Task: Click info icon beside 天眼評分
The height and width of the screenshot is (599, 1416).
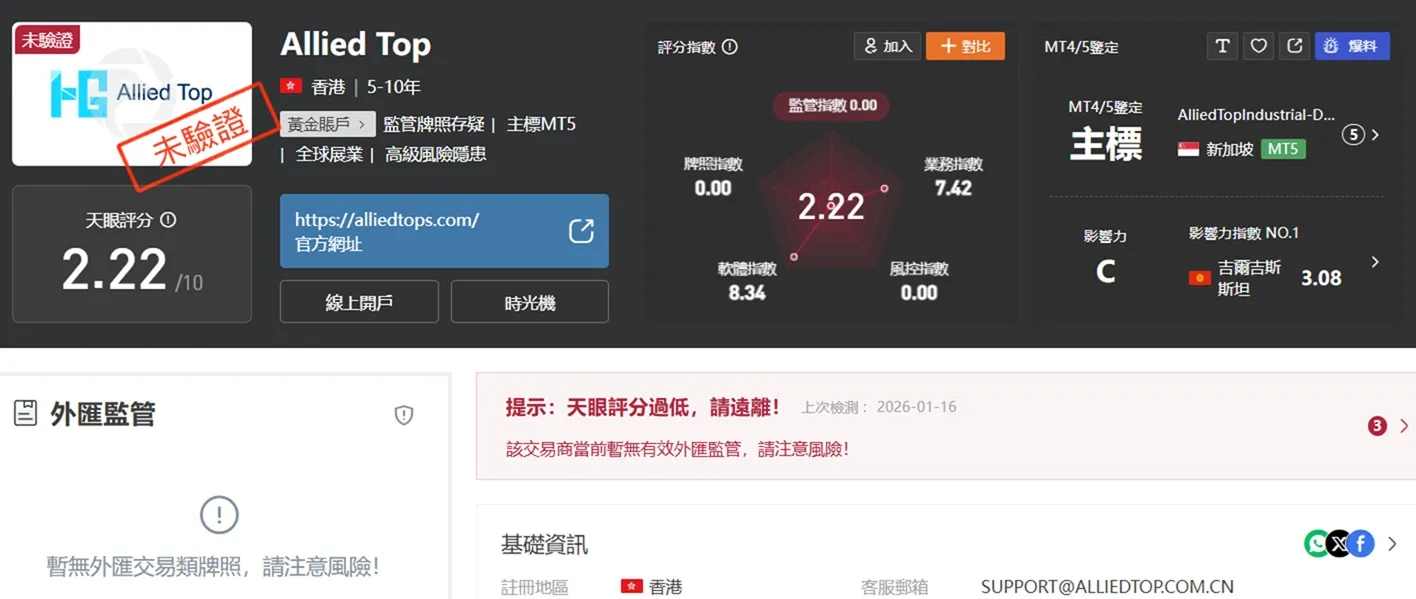Action: click(x=168, y=220)
